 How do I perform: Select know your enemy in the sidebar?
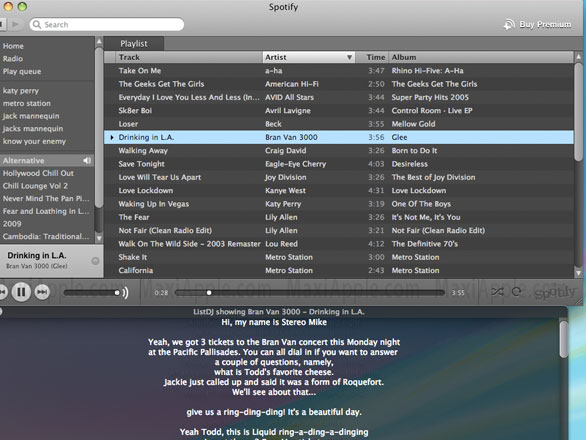click(x=34, y=141)
